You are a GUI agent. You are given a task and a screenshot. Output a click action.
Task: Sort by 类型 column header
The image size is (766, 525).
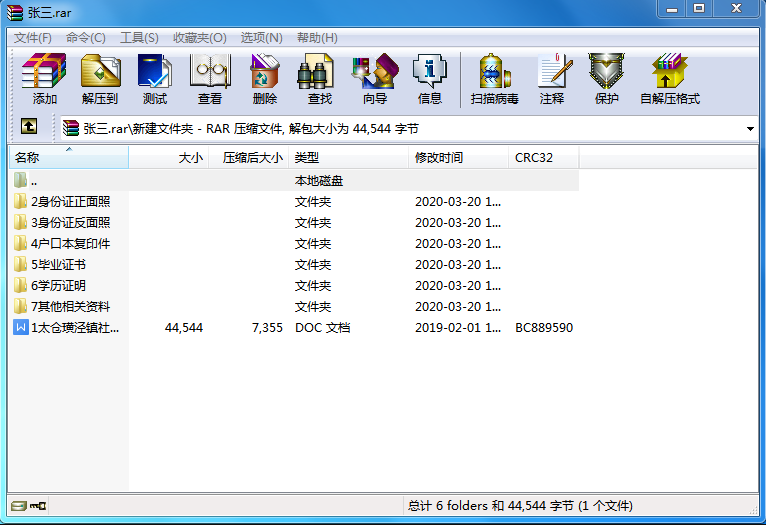click(349, 157)
